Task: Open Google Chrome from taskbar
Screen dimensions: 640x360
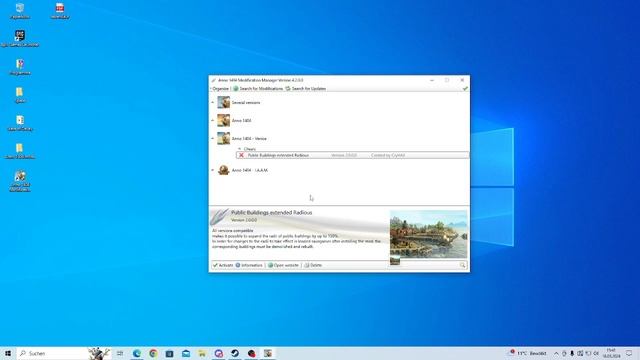Action: (x=153, y=353)
